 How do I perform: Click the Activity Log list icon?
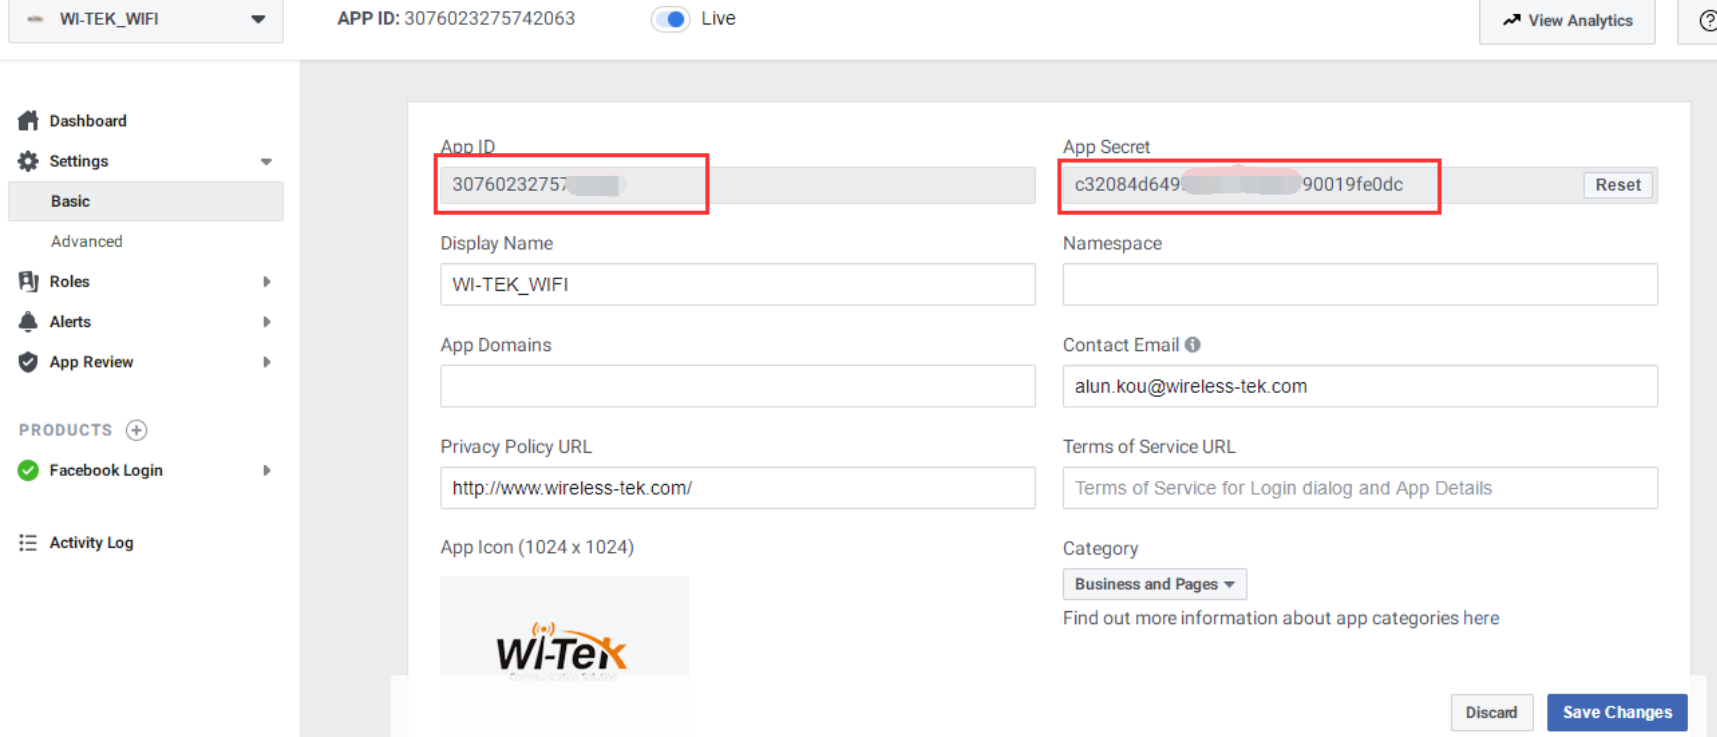click(x=28, y=542)
